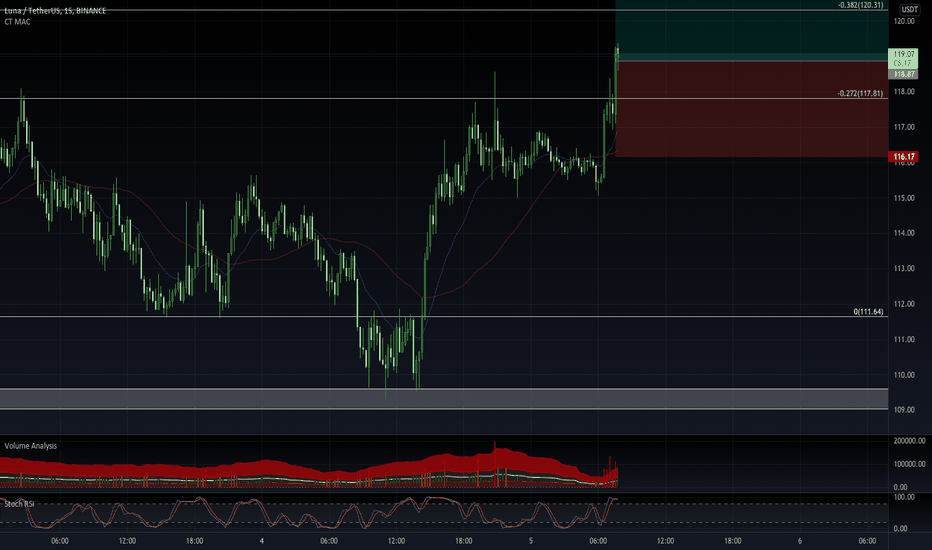Click the 118.00 price axis label
Image resolution: width=932 pixels, height=550 pixels.
(903, 92)
